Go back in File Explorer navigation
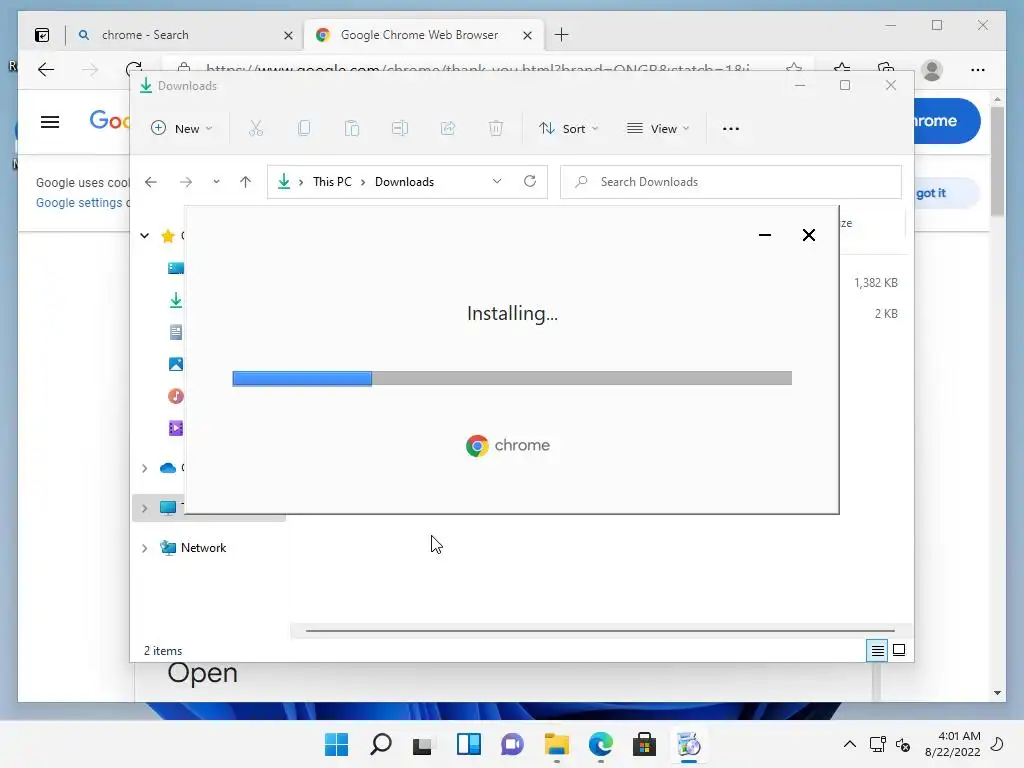 coord(151,182)
